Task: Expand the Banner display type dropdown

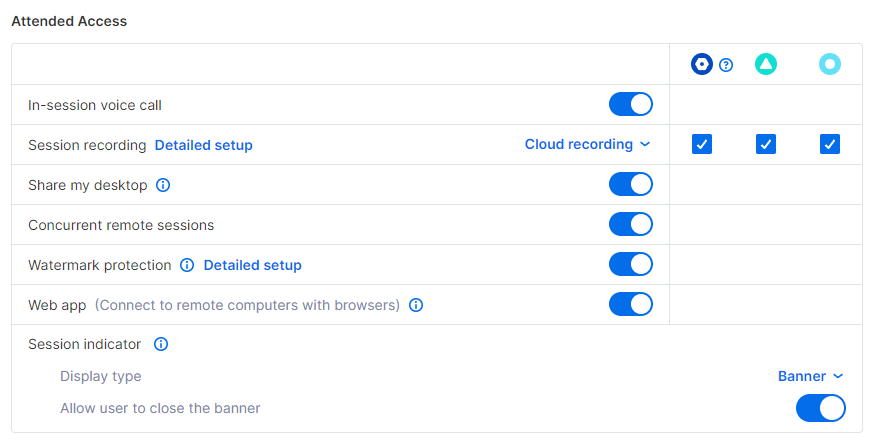Action: pos(811,376)
